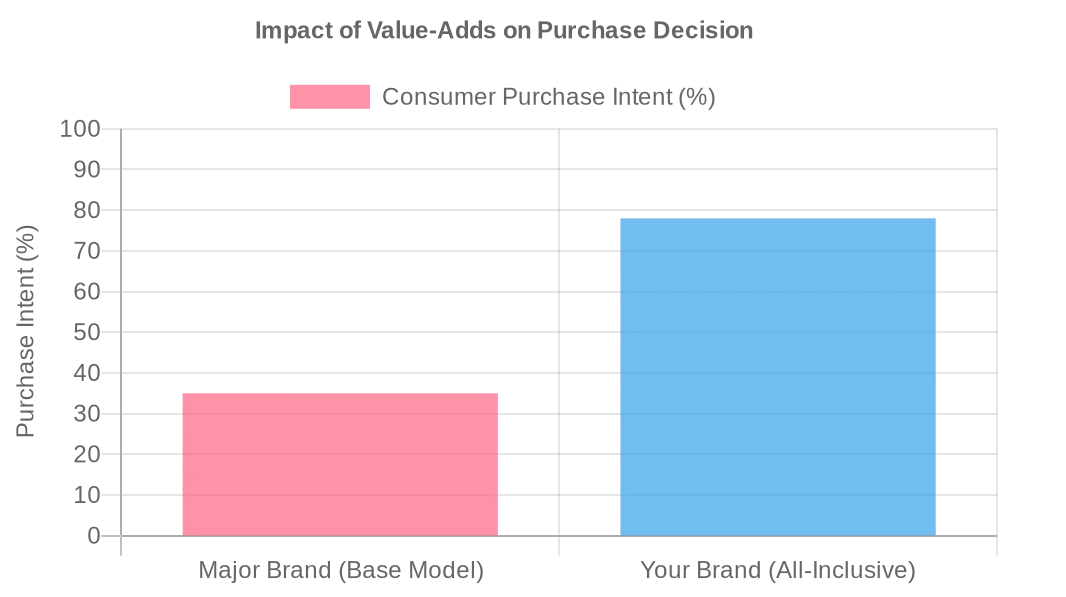Click the pink Consumer Purchase Intent legend swatch
Viewport: 1066px width, 597px height.
click(x=329, y=97)
